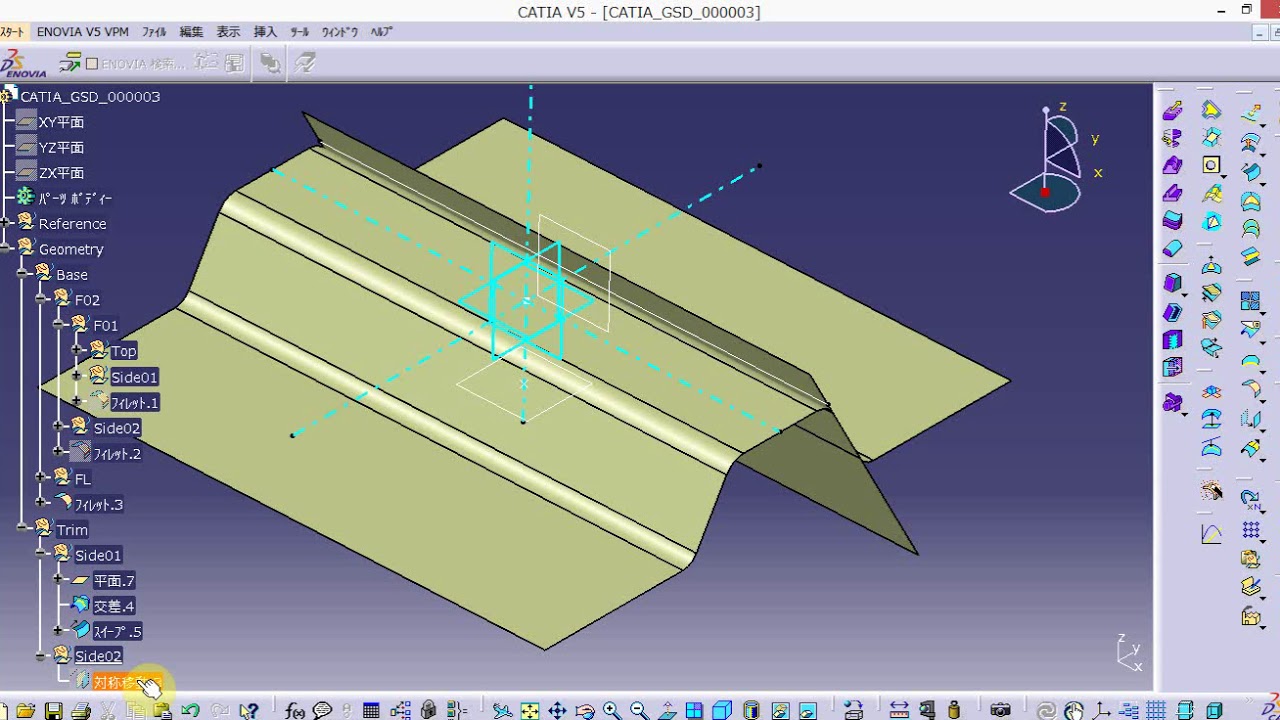Click the Measure Between icon
The height and width of the screenshot is (720, 1280).
tap(899, 711)
